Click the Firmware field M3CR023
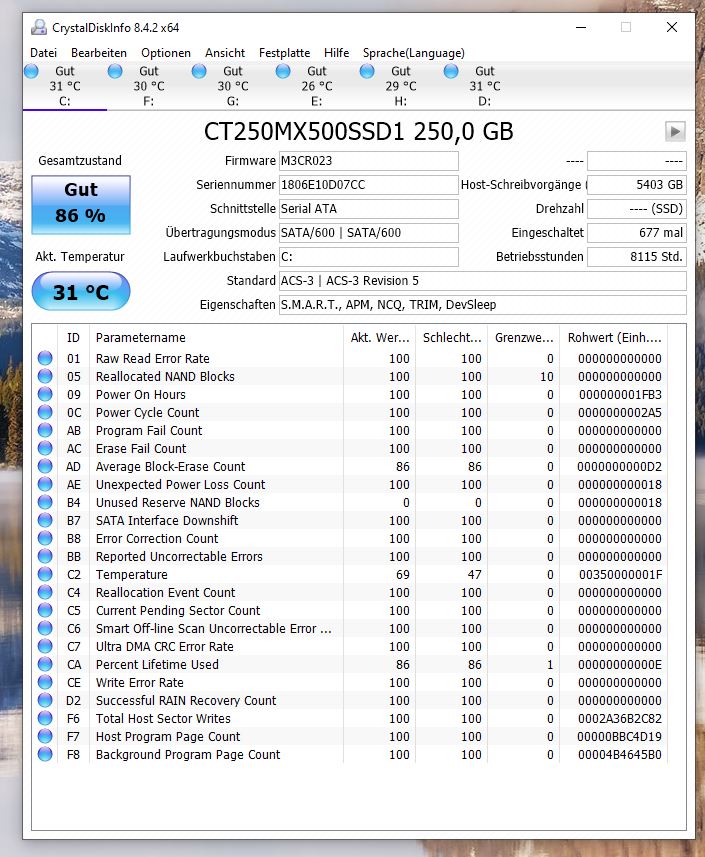705x857 pixels. (x=368, y=161)
